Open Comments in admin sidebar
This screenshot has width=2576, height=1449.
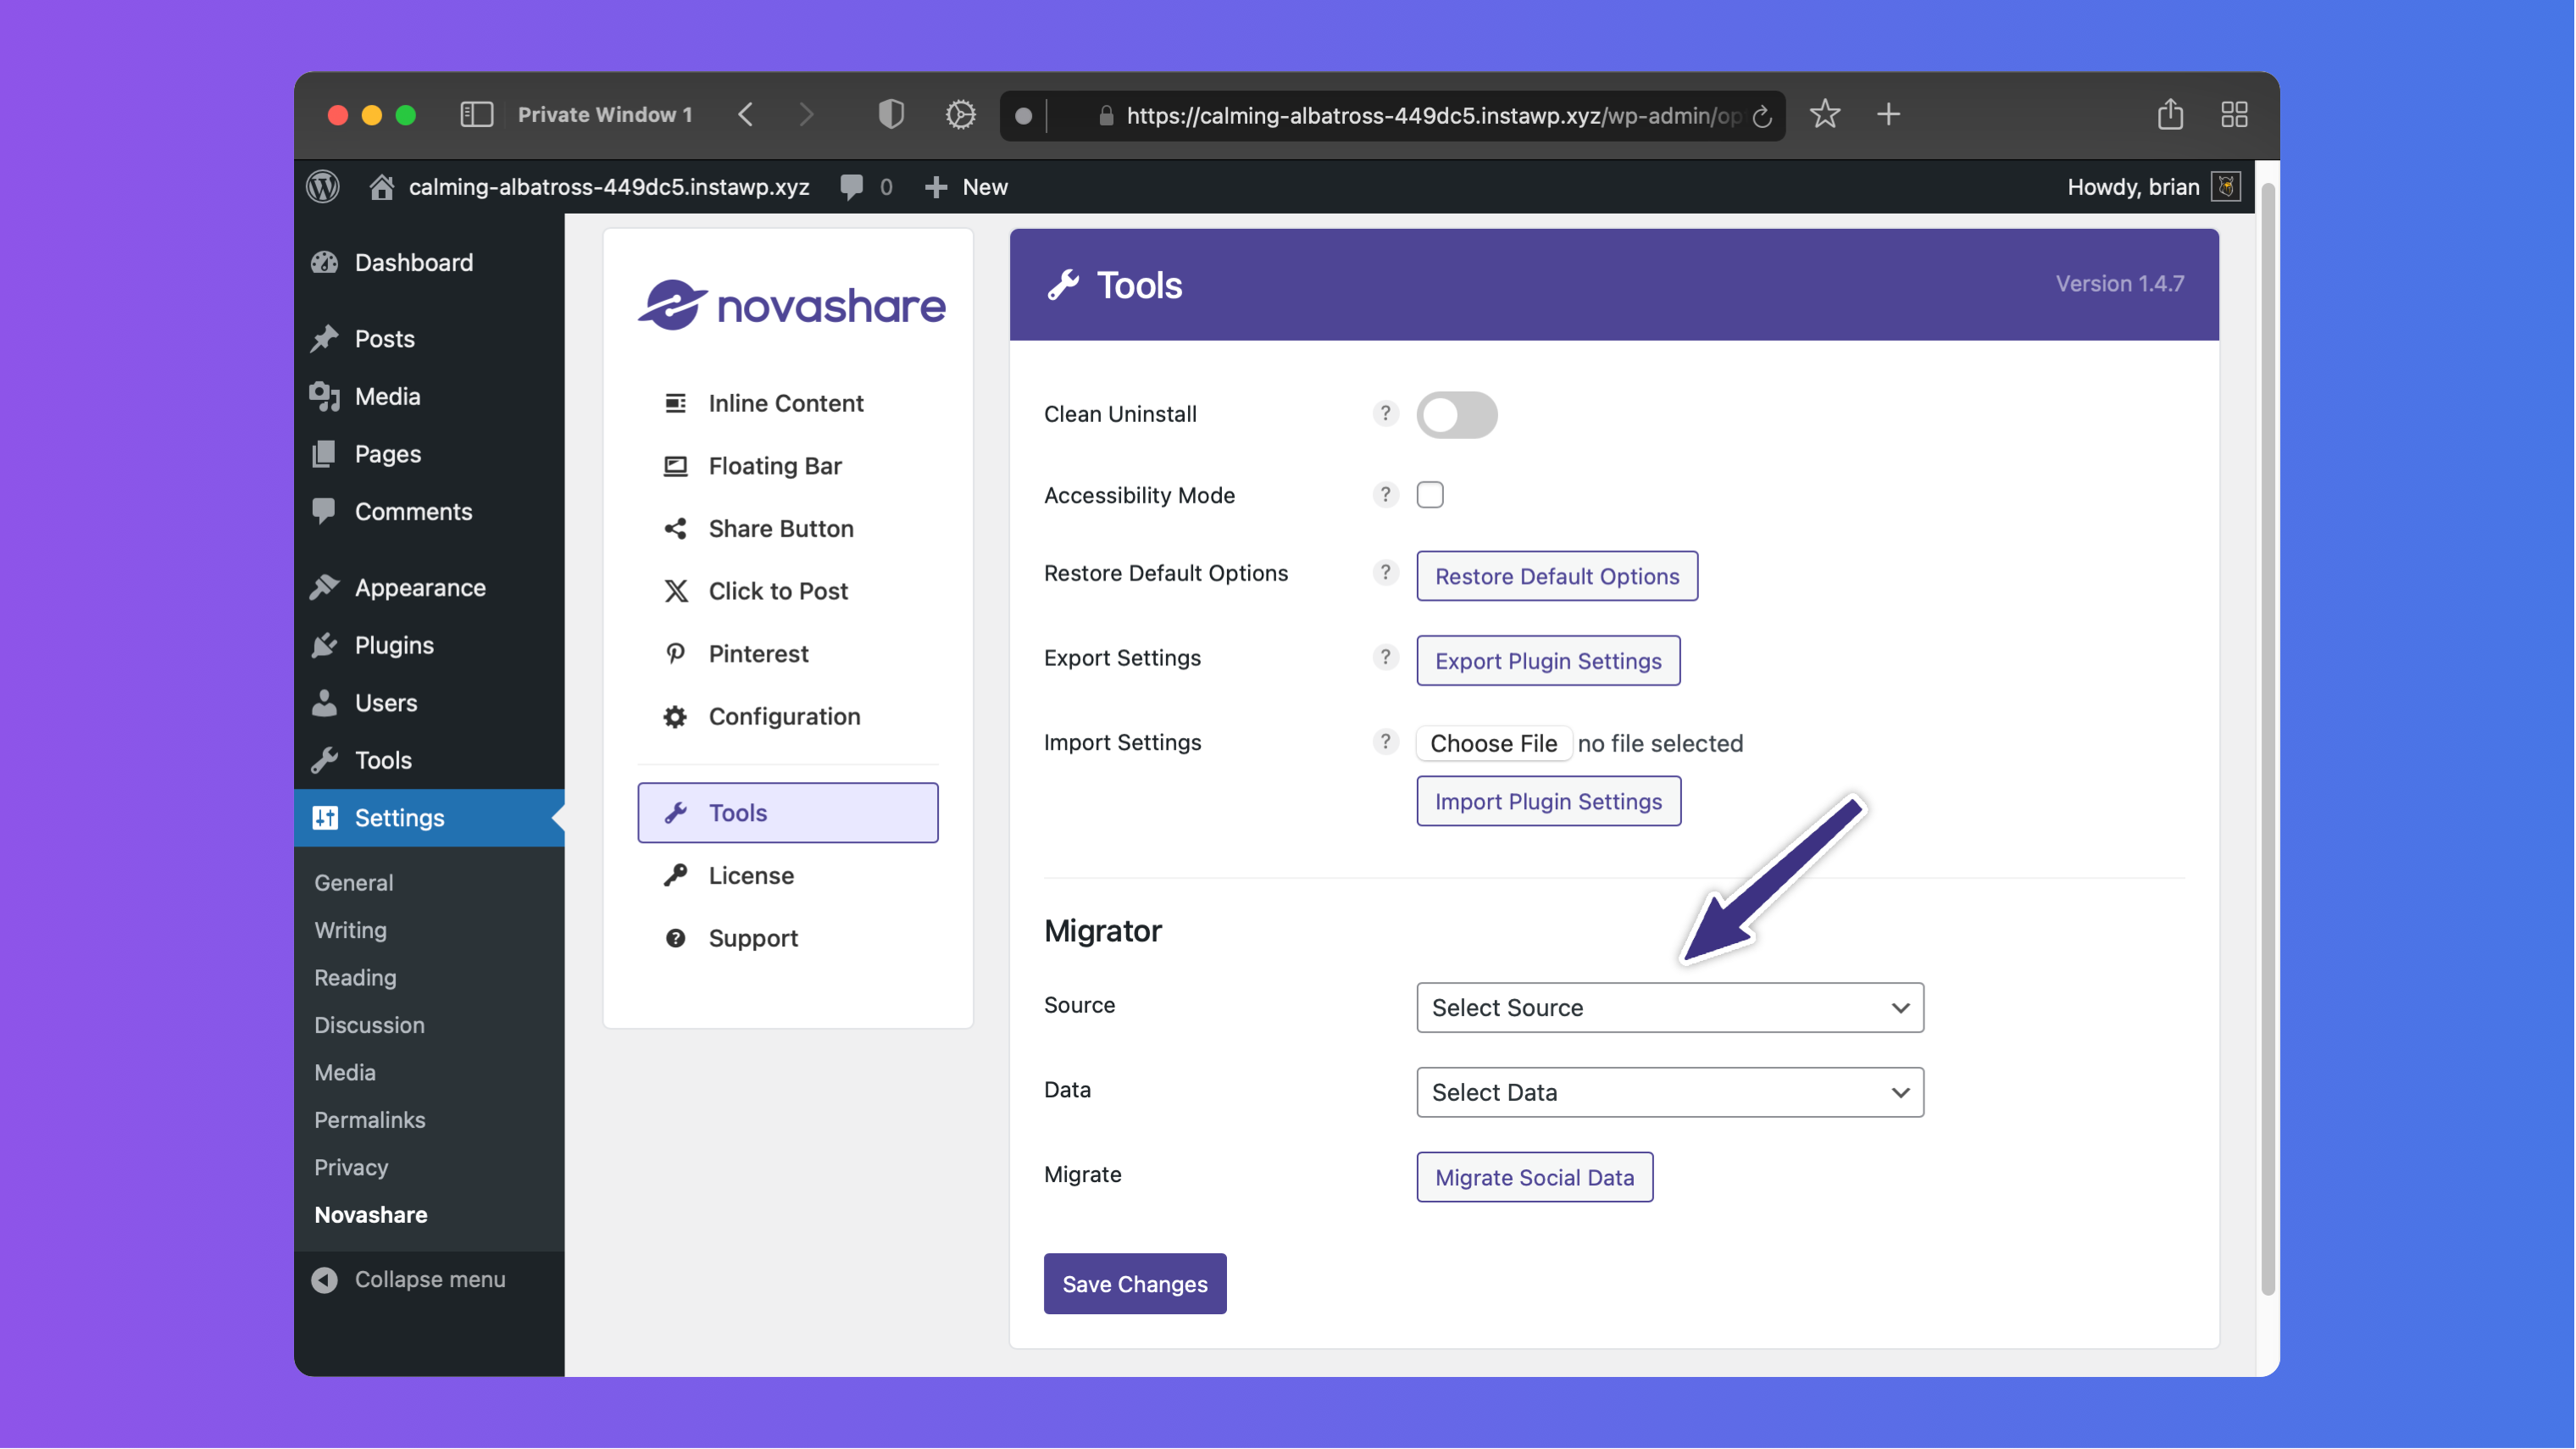[429, 511]
